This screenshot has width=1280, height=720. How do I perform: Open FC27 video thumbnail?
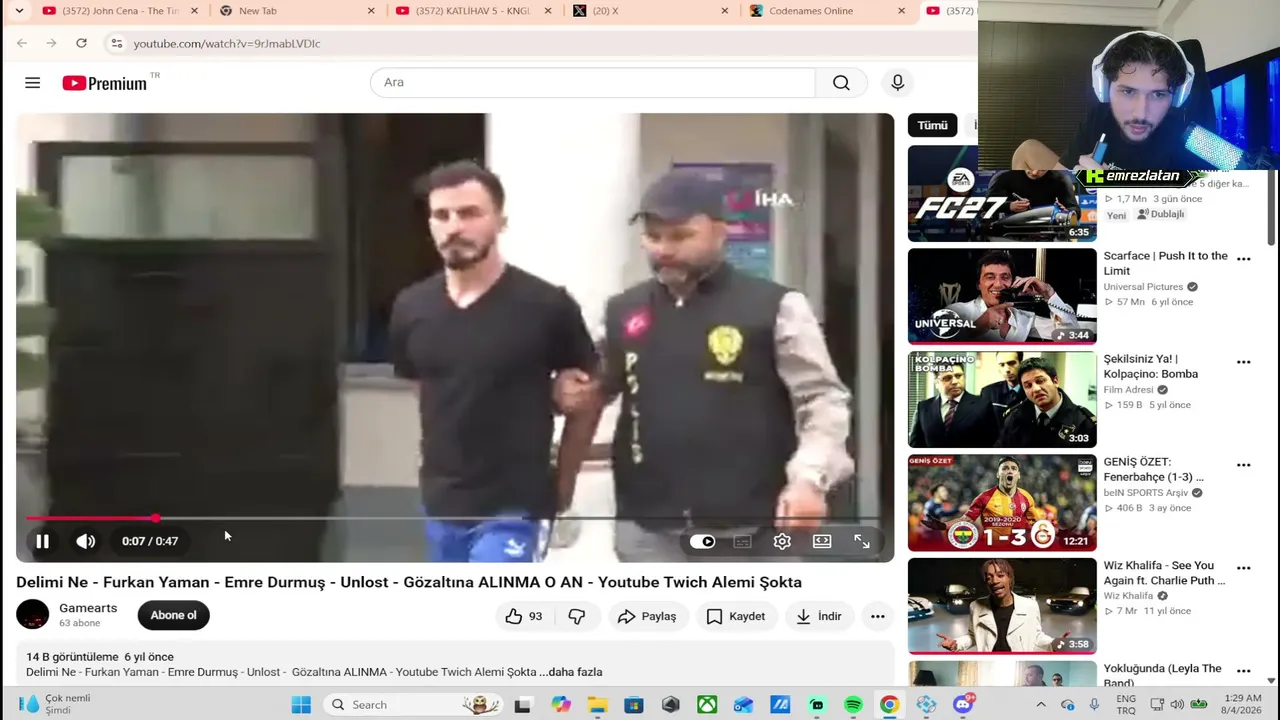click(1002, 194)
